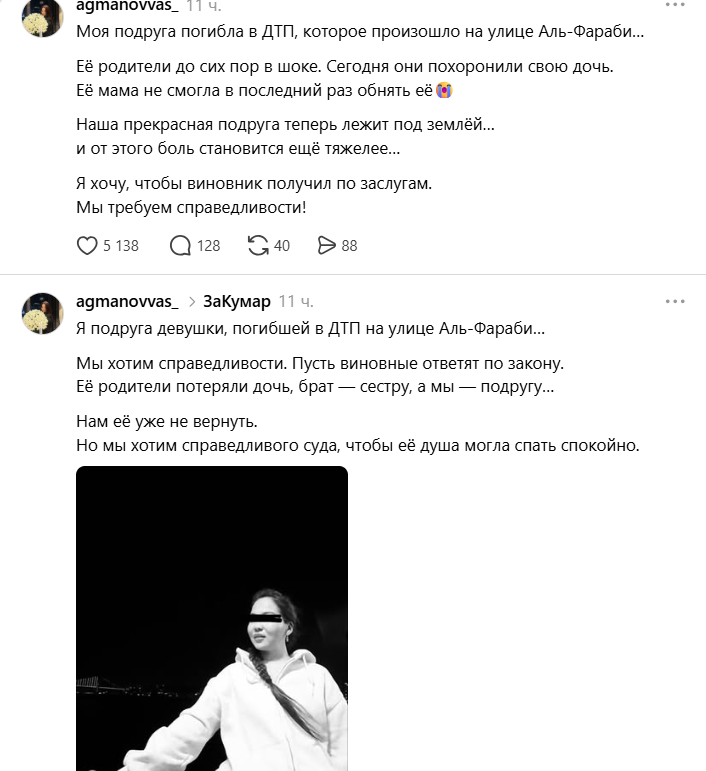The image size is (706, 771).
Task: Click the 5 138 likes count
Action: coord(120,245)
